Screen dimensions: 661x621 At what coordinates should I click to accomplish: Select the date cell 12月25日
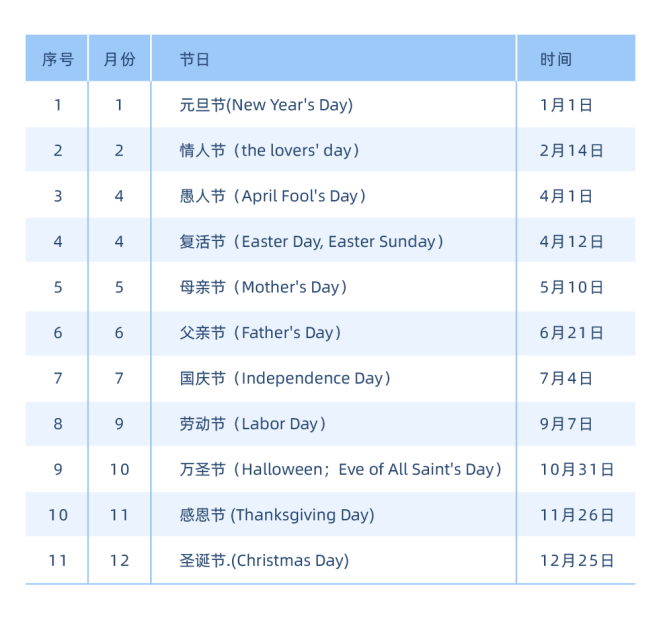tap(576, 560)
